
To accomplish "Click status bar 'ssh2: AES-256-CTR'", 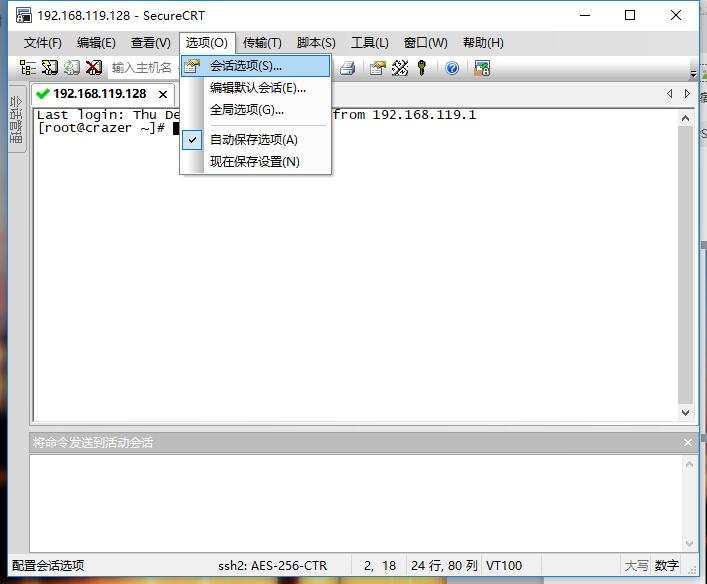I will pyautogui.click(x=272, y=566).
